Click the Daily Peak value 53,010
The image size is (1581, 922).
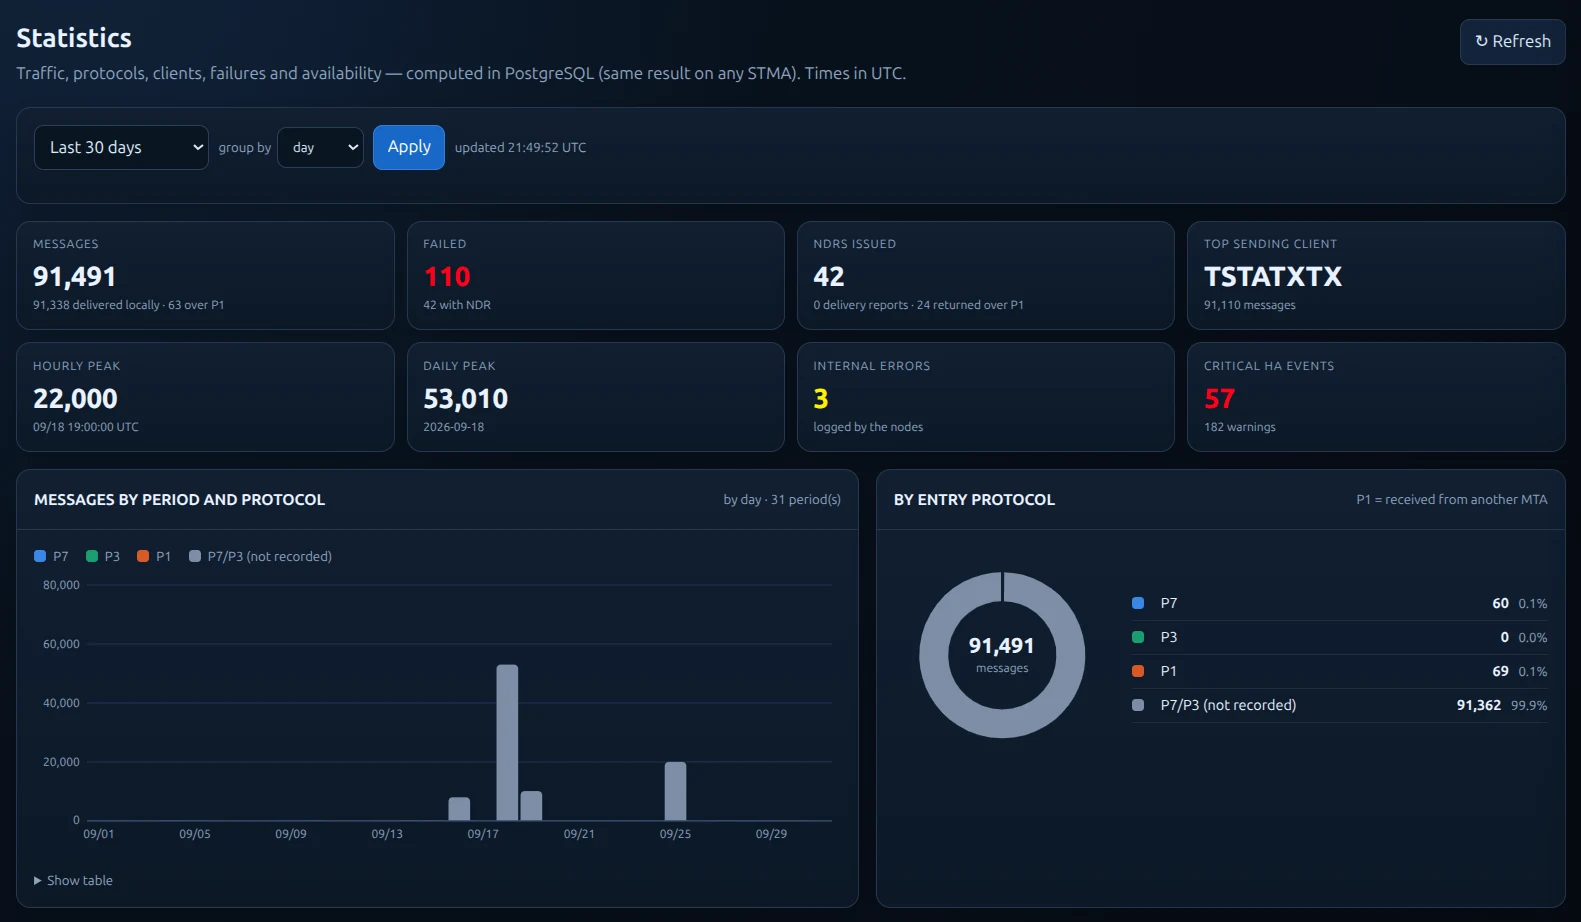point(466,399)
